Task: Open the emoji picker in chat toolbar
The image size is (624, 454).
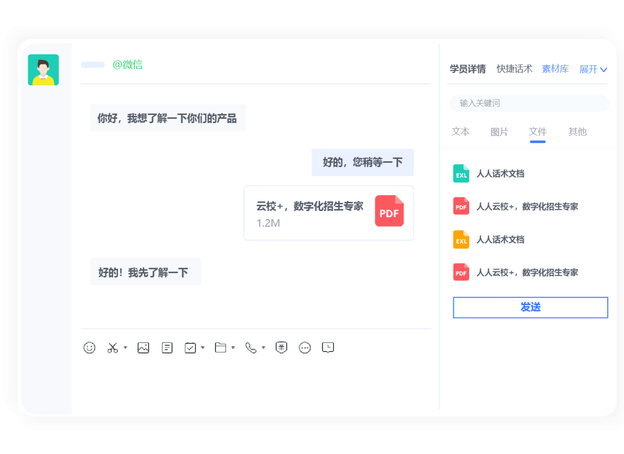Action: pyautogui.click(x=89, y=348)
